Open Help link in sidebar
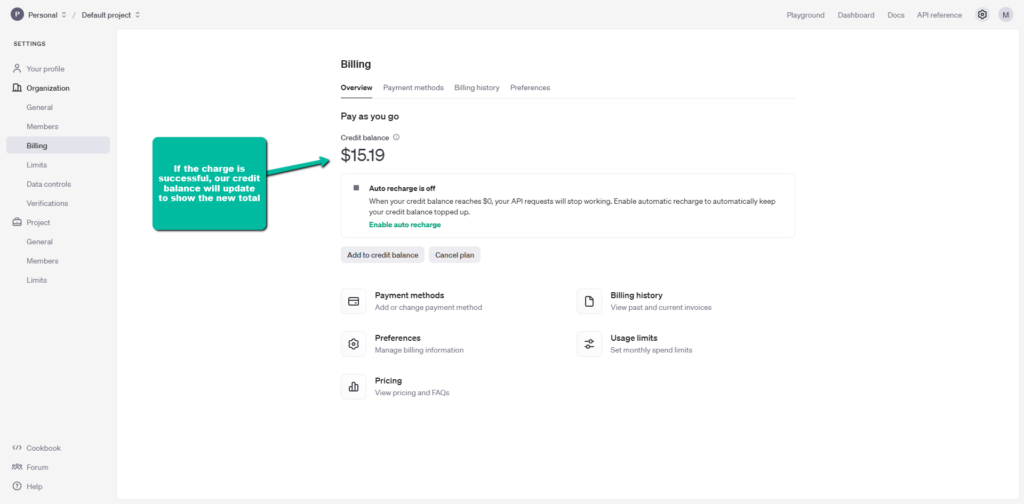1024x504 pixels. [x=35, y=486]
